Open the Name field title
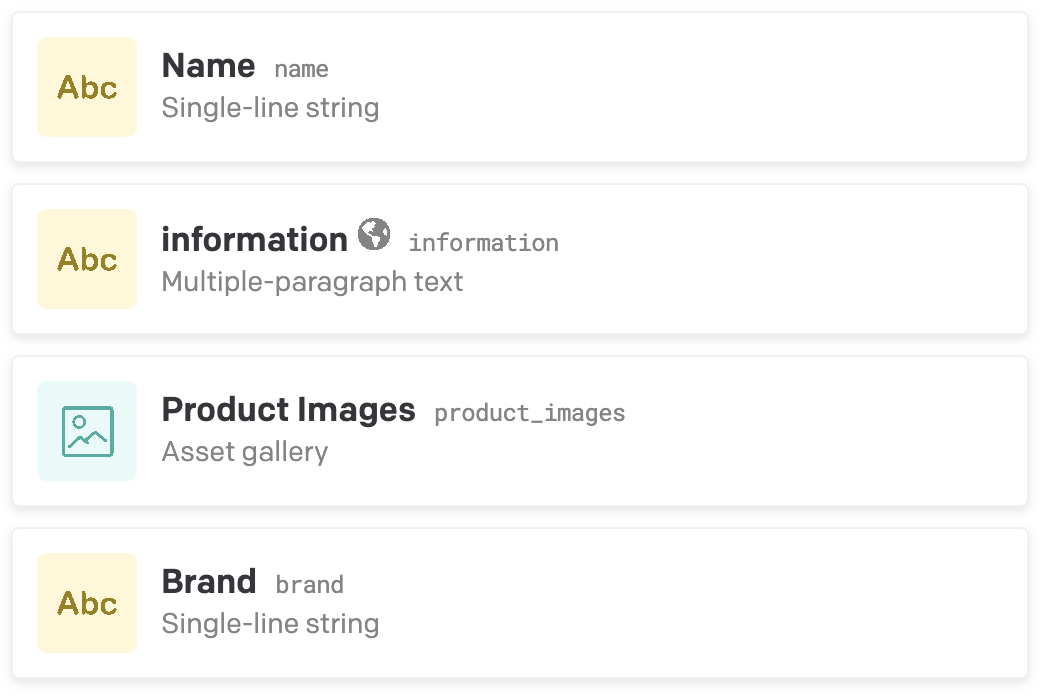Screen dimensions: 1041x696 pos(208,66)
